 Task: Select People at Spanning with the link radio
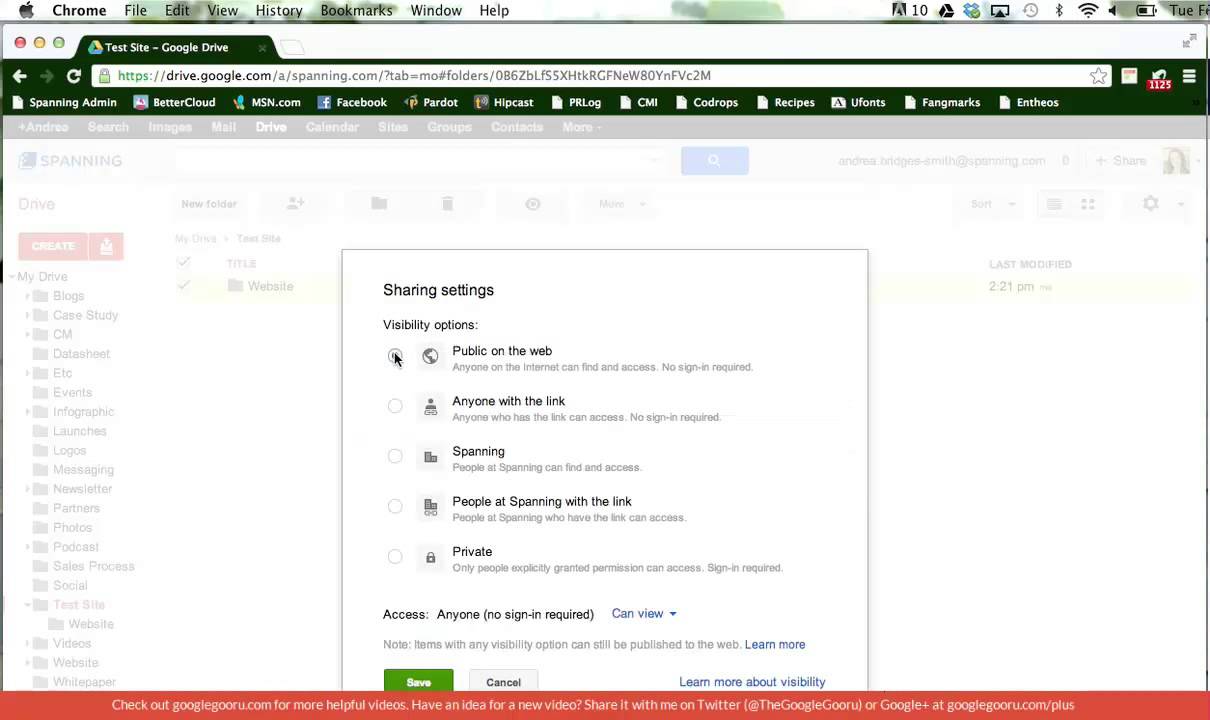point(395,506)
